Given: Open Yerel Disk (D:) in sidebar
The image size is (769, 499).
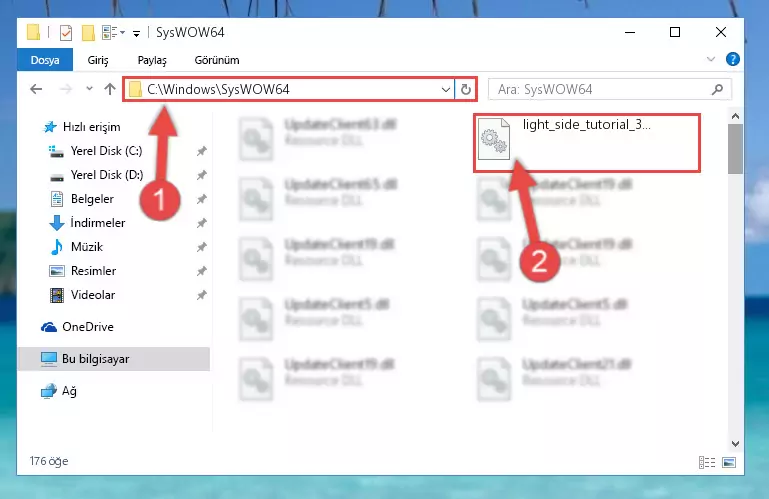Looking at the screenshot, I should (106, 175).
